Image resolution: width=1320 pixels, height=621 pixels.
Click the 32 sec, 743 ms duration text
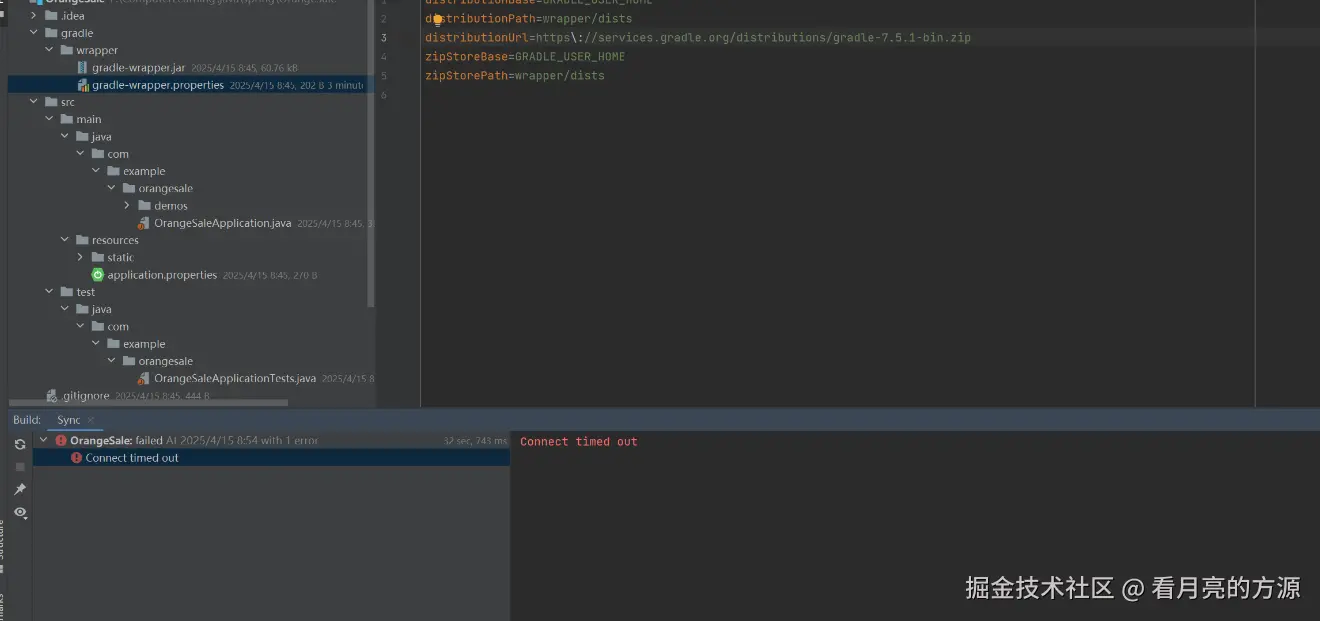tap(475, 441)
